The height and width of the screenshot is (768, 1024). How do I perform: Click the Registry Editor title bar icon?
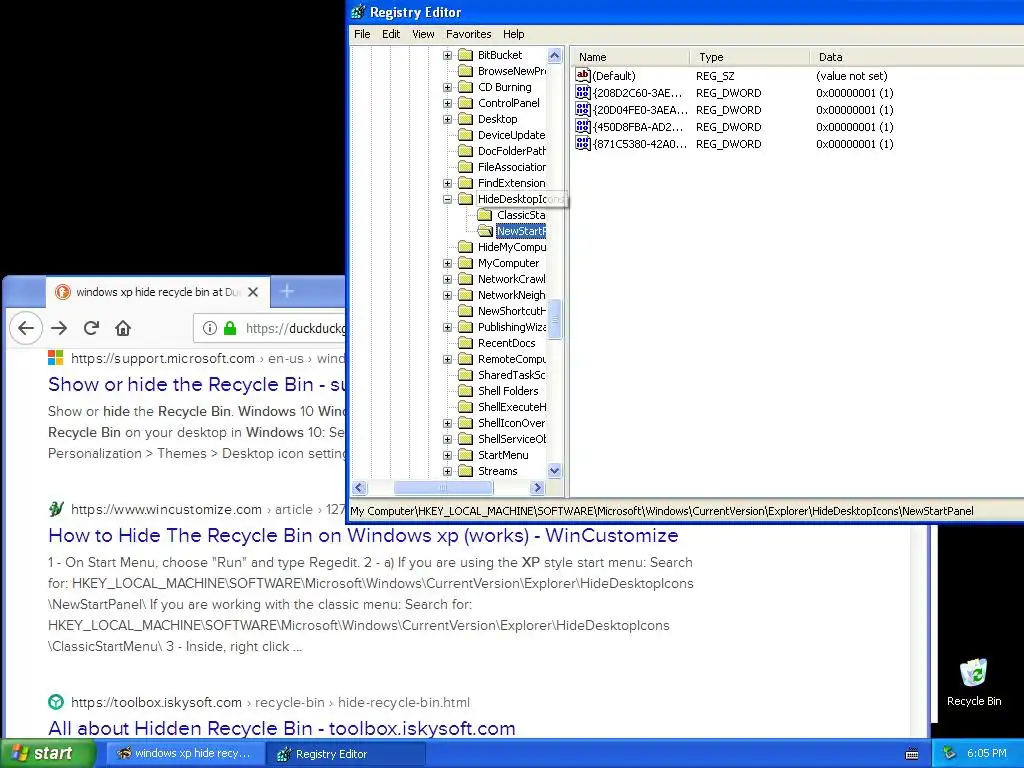click(359, 12)
